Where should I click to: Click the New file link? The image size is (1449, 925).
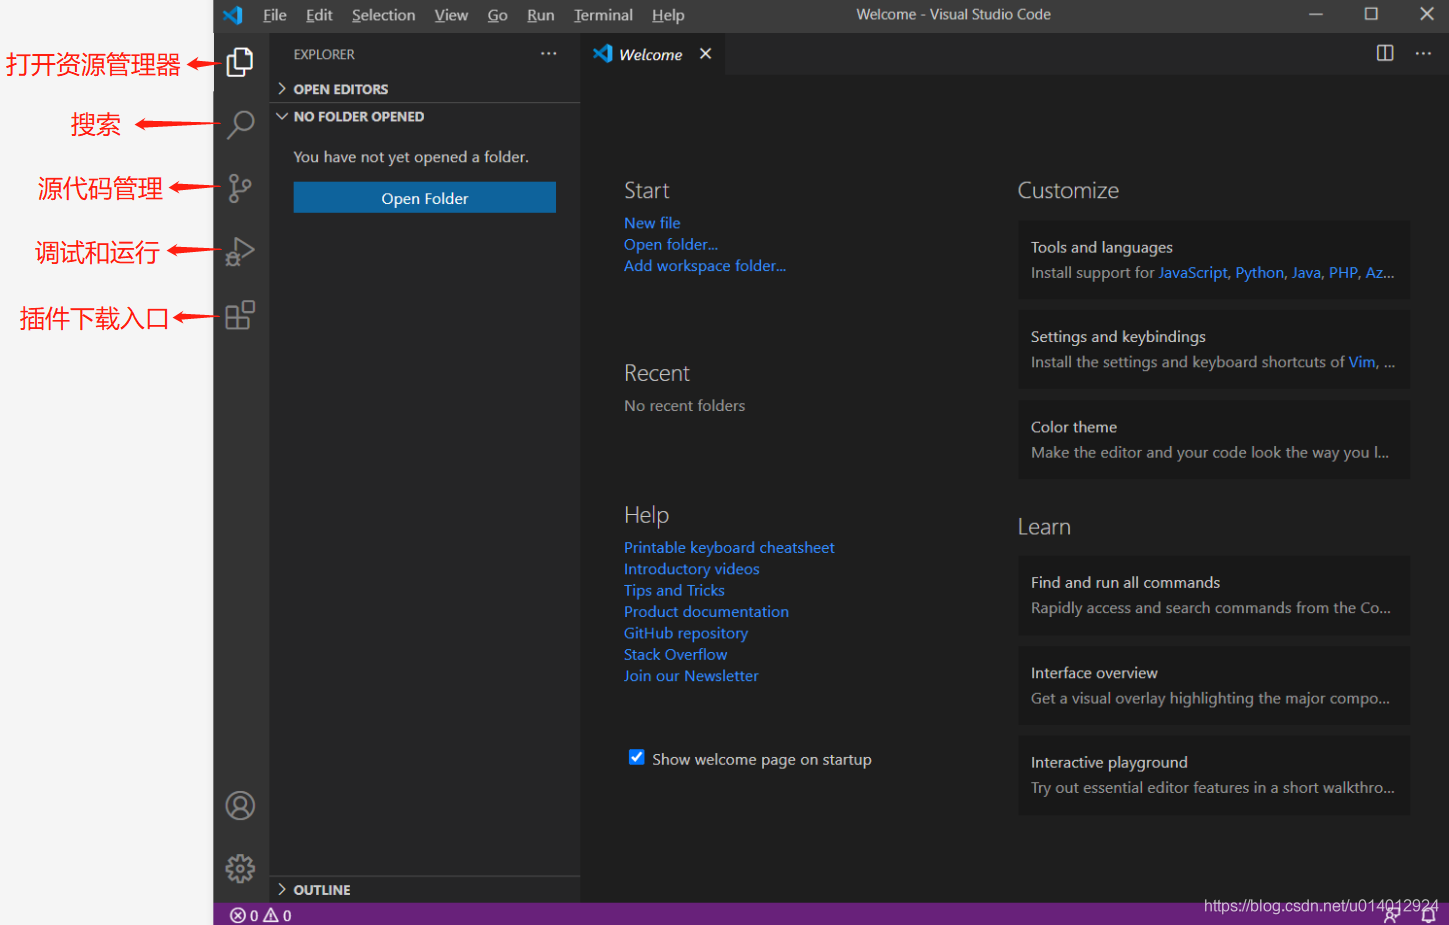tap(652, 223)
